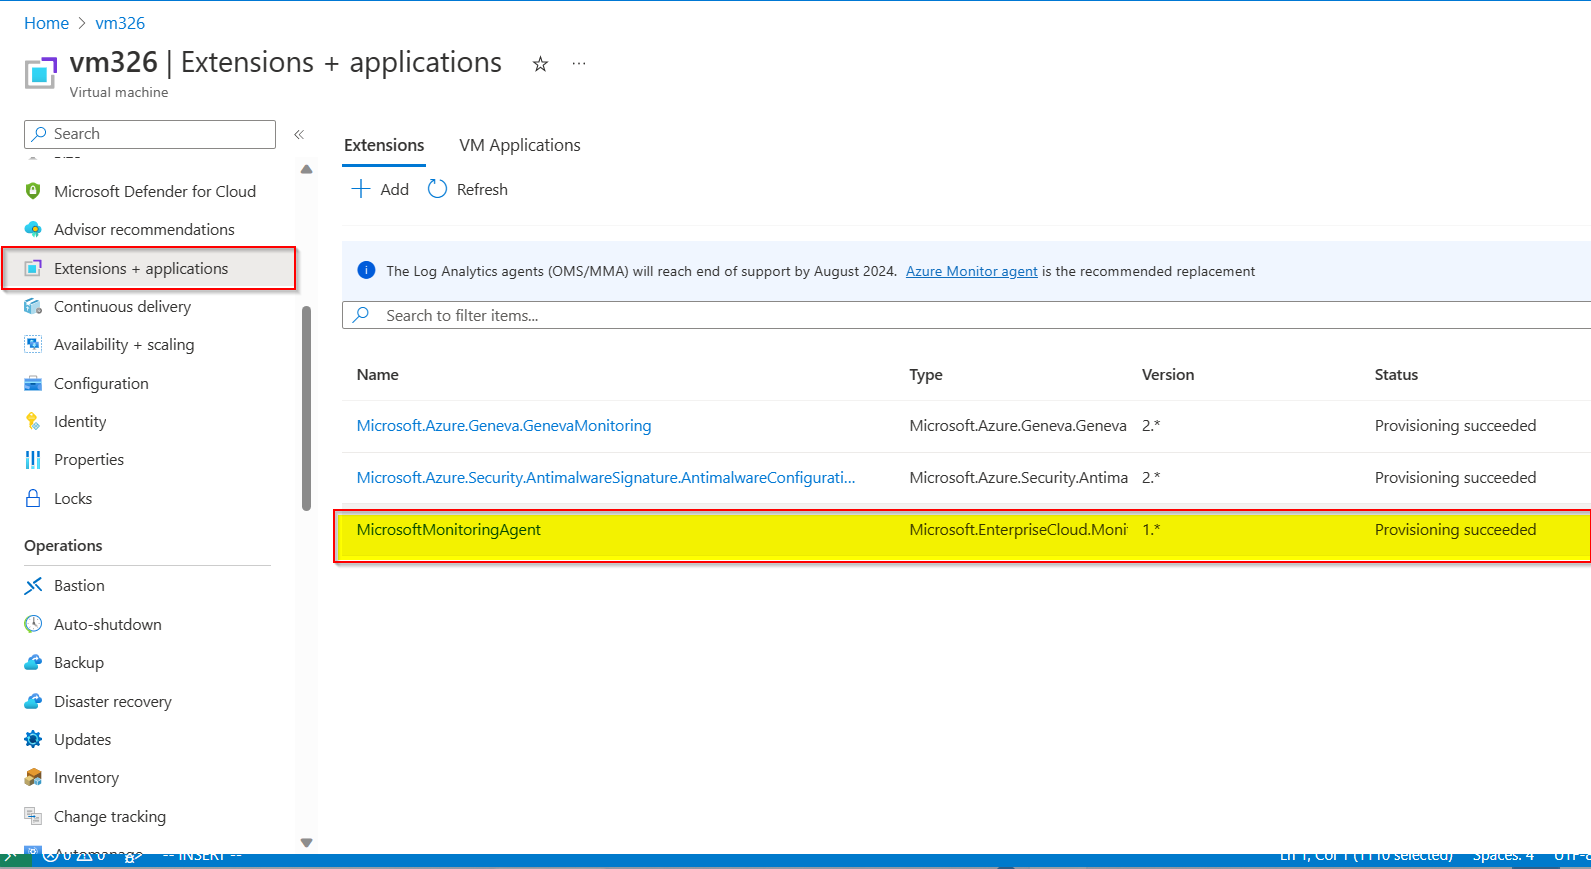Click the Inventory box icon
The height and width of the screenshot is (869, 1591).
(33, 777)
